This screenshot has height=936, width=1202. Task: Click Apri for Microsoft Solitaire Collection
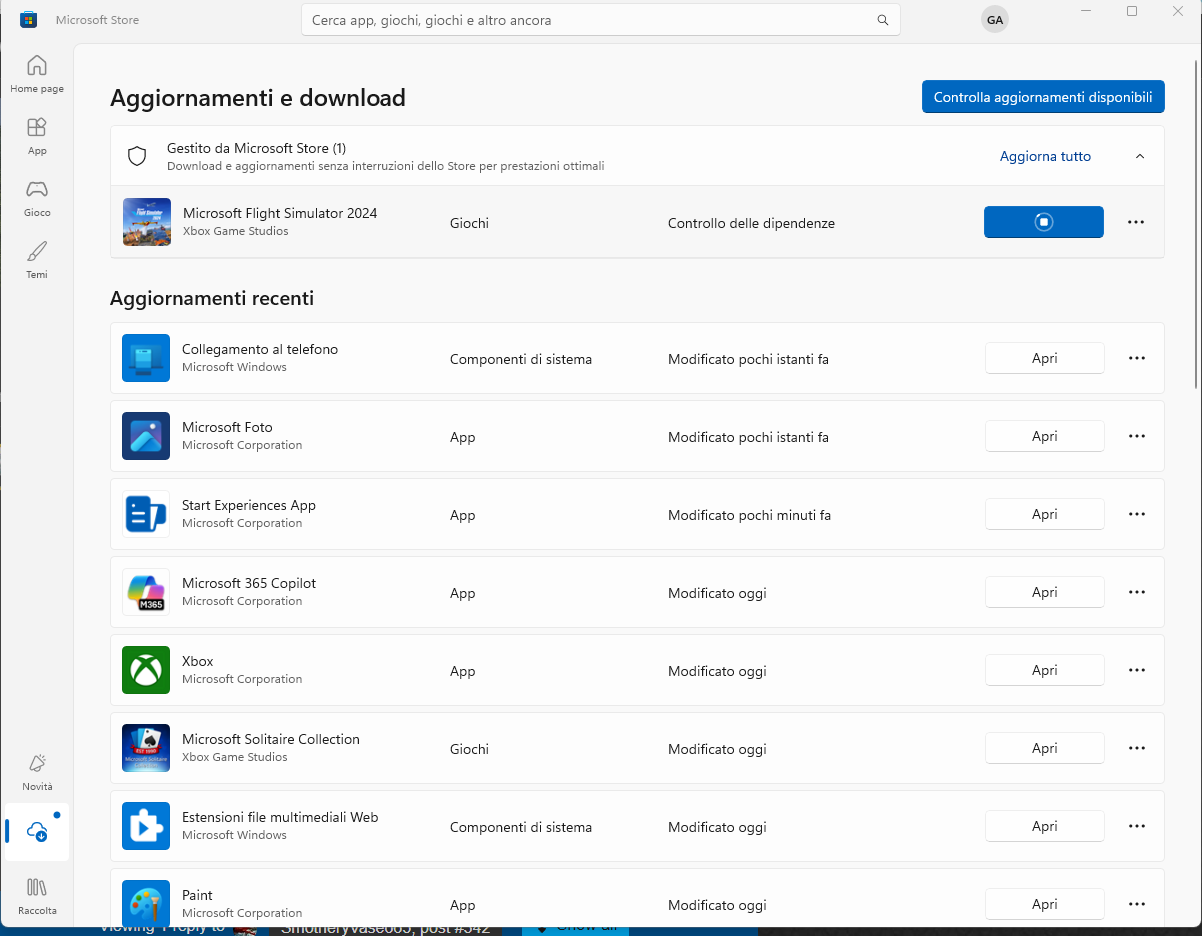click(1044, 748)
